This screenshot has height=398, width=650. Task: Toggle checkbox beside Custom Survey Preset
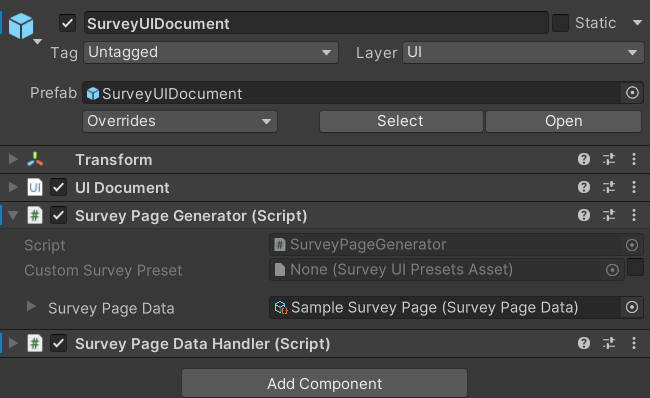click(635, 267)
